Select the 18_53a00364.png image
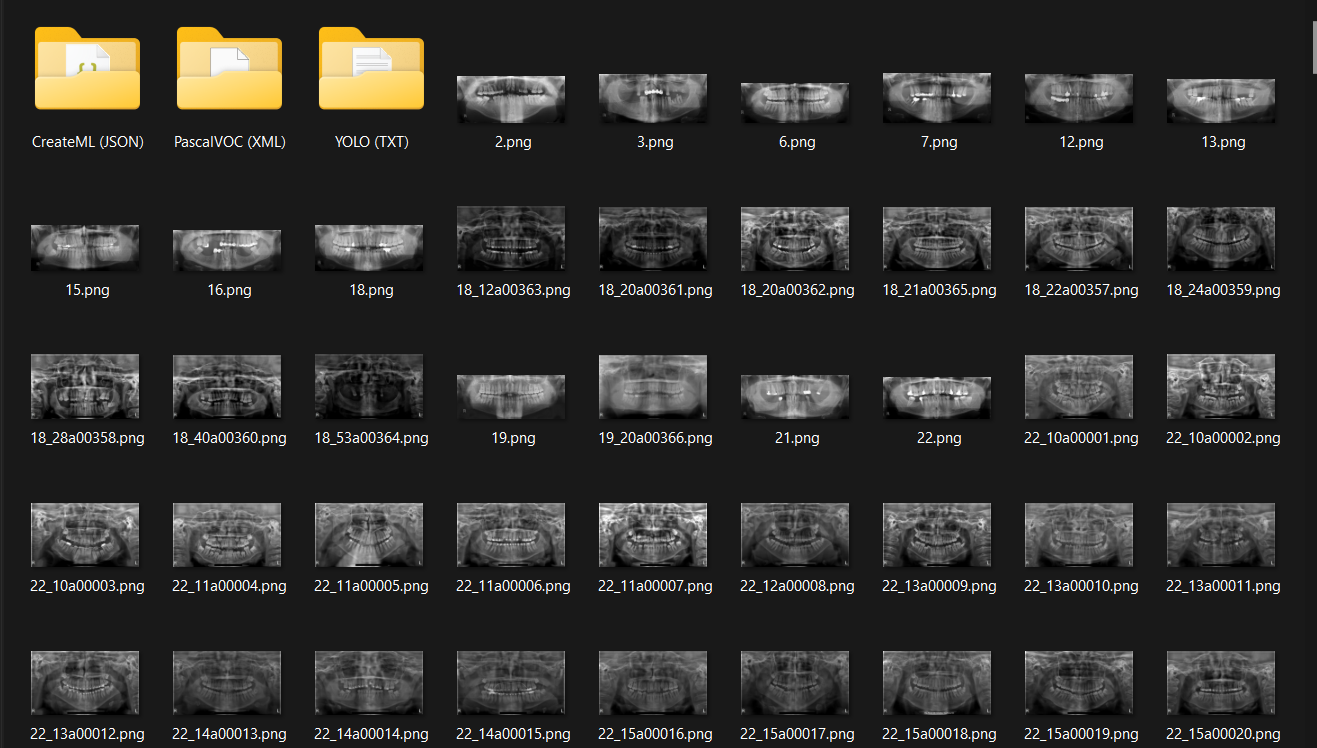 coord(369,387)
